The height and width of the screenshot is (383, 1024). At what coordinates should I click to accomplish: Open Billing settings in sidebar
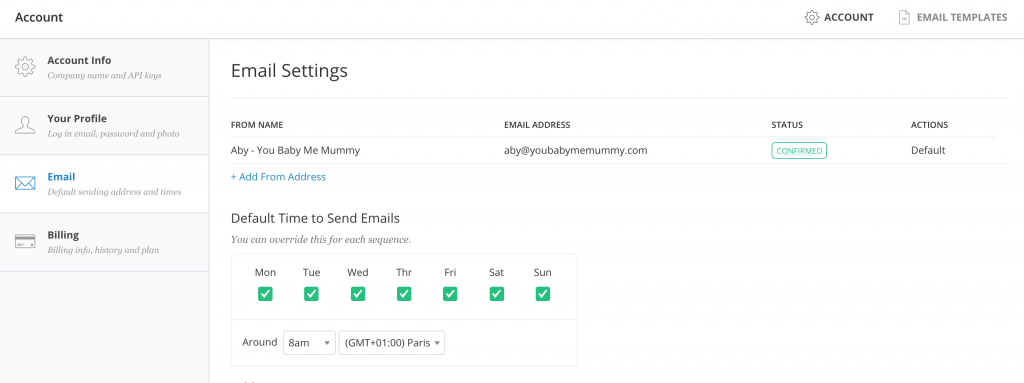(x=104, y=242)
